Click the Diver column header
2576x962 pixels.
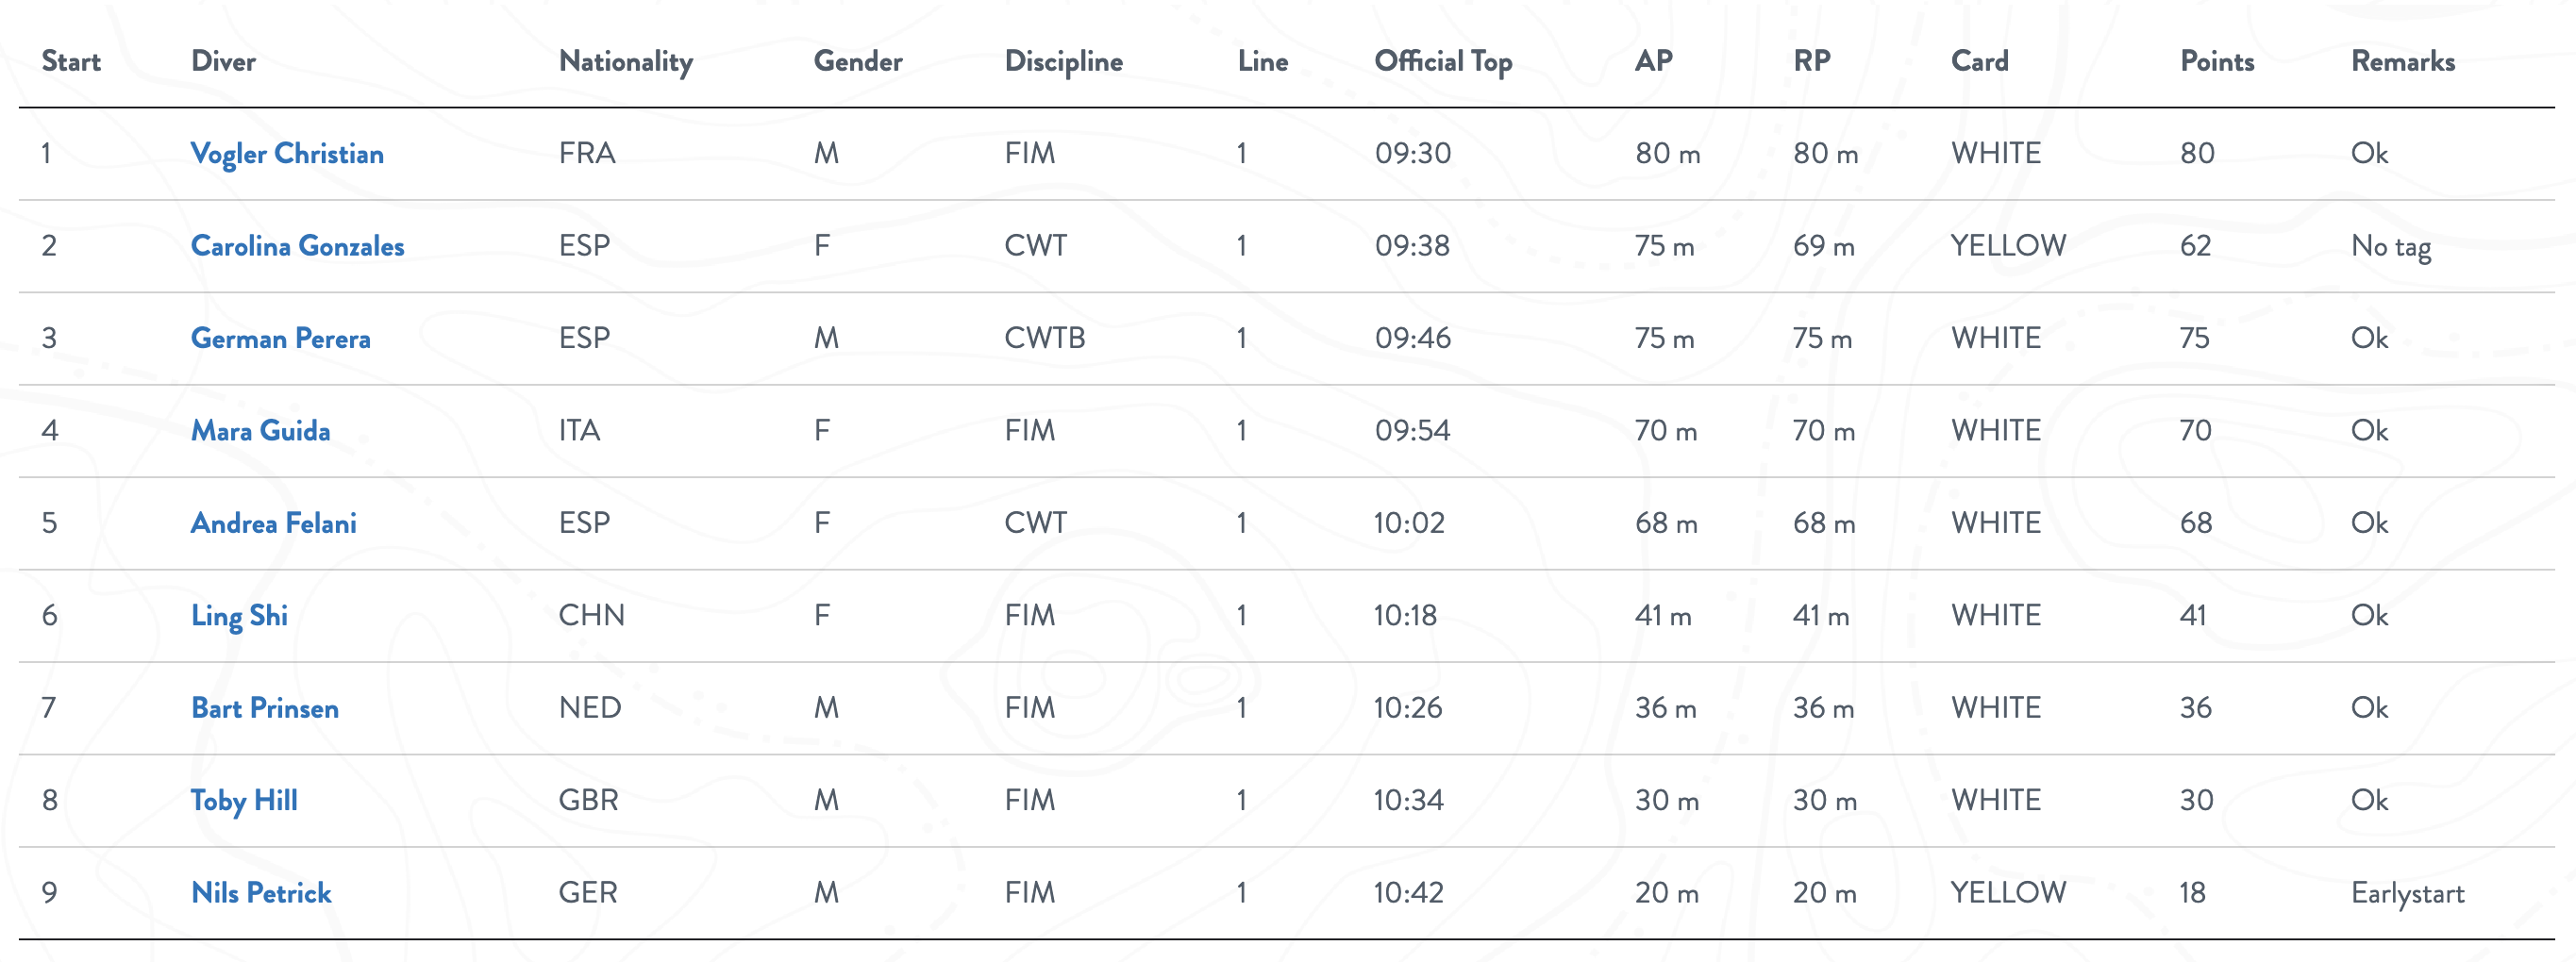(223, 62)
